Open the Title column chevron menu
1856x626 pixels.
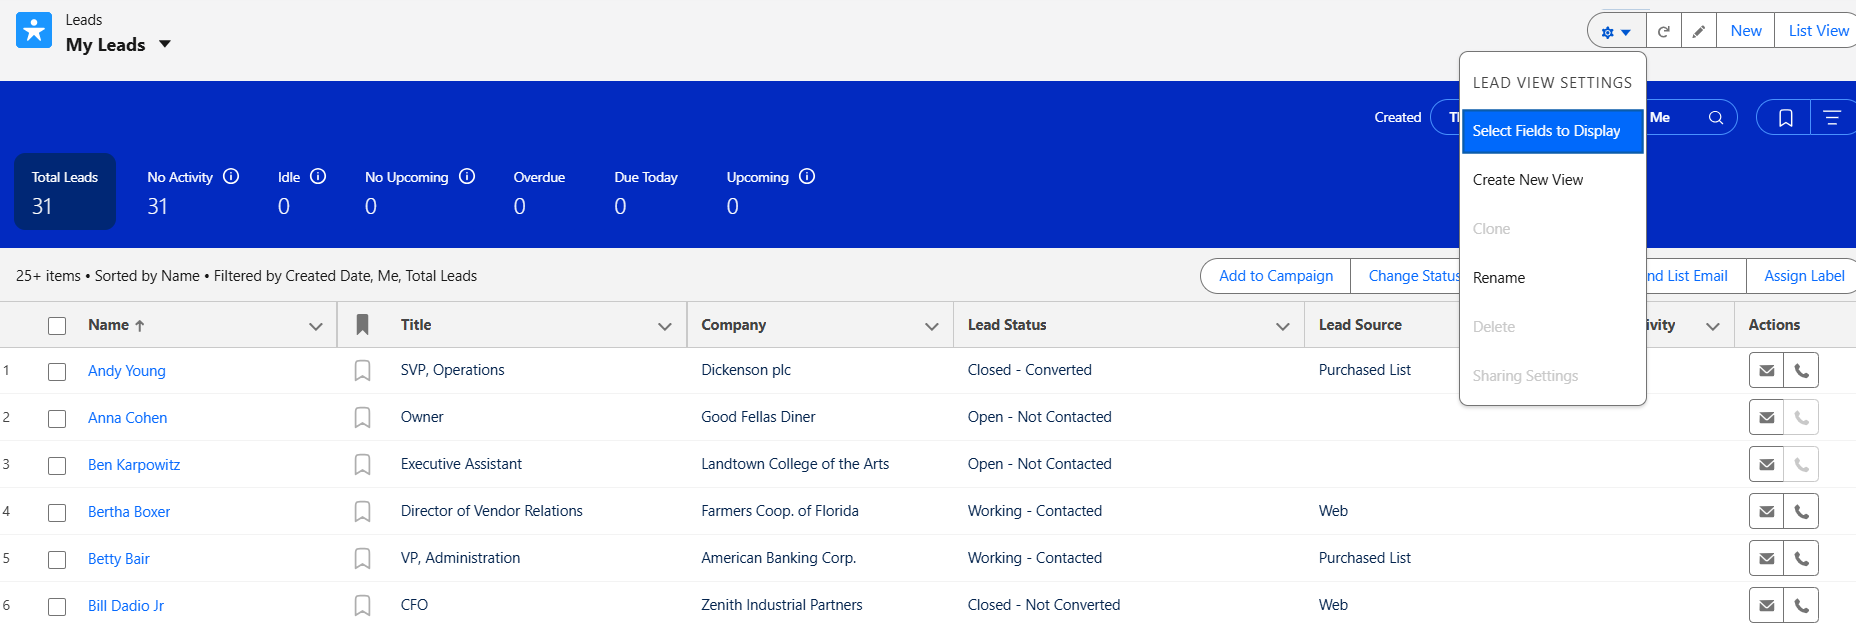coord(665,326)
